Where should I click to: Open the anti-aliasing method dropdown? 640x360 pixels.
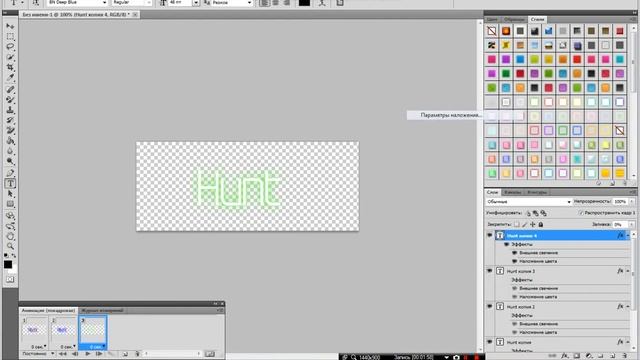pyautogui.click(x=249, y=3)
